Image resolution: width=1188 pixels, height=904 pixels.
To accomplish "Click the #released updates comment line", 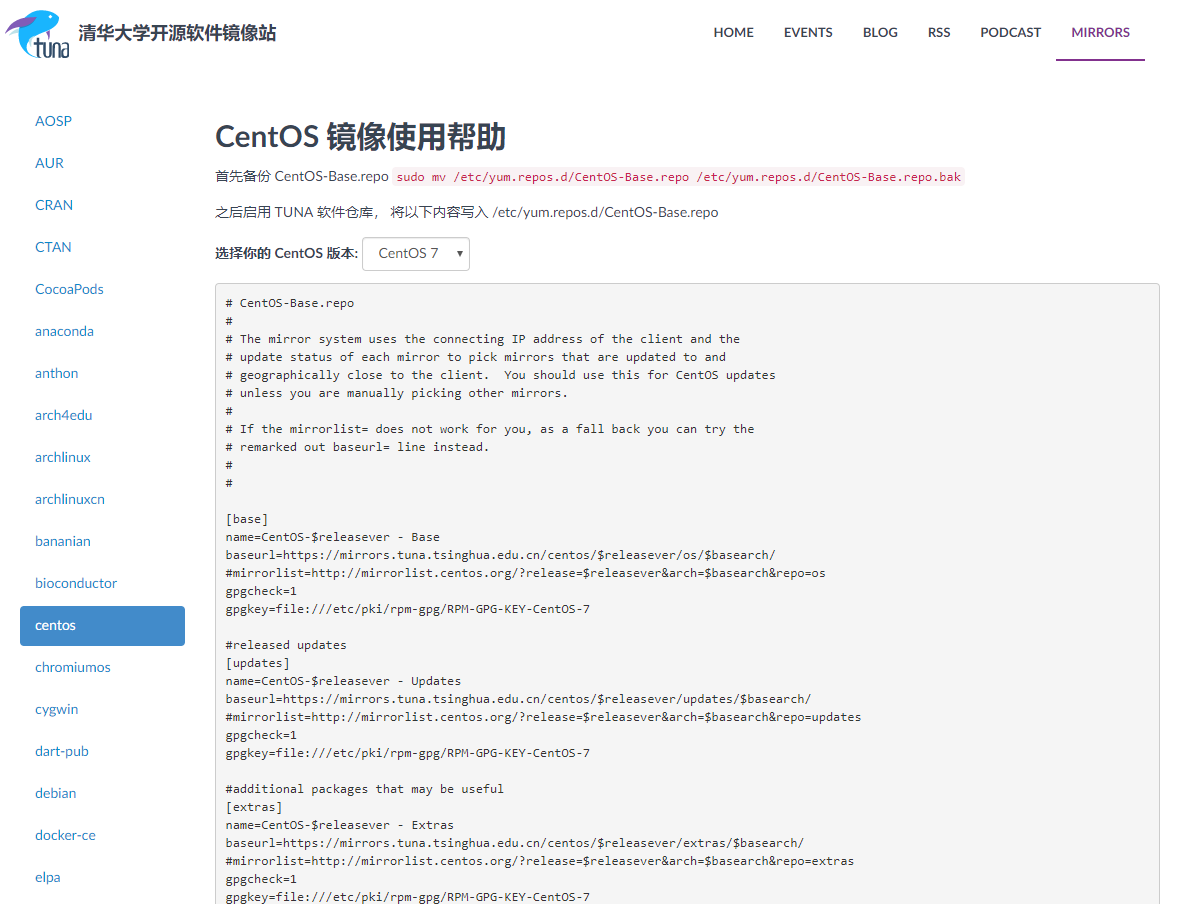I will [x=286, y=646].
